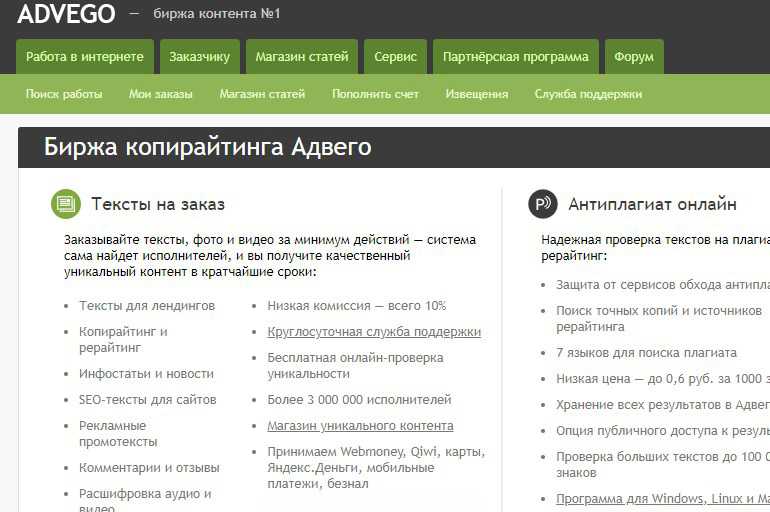Click the Тексты для лендингов item
This screenshot has width=770, height=512.
click(x=147, y=306)
